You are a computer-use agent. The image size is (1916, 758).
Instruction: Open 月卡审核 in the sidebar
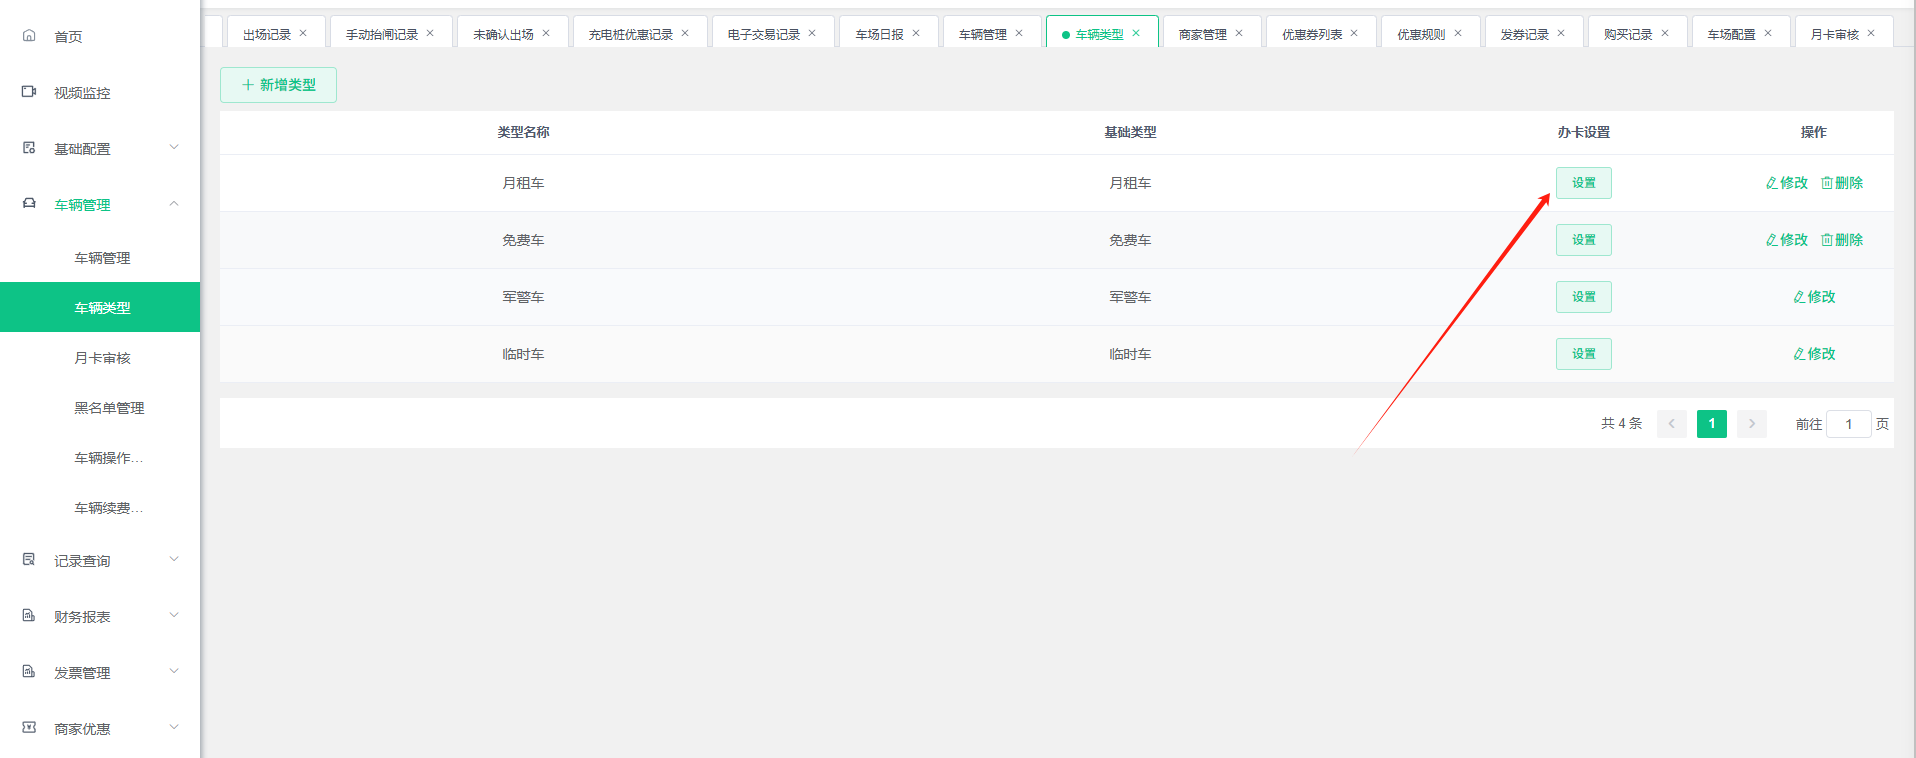coord(102,358)
